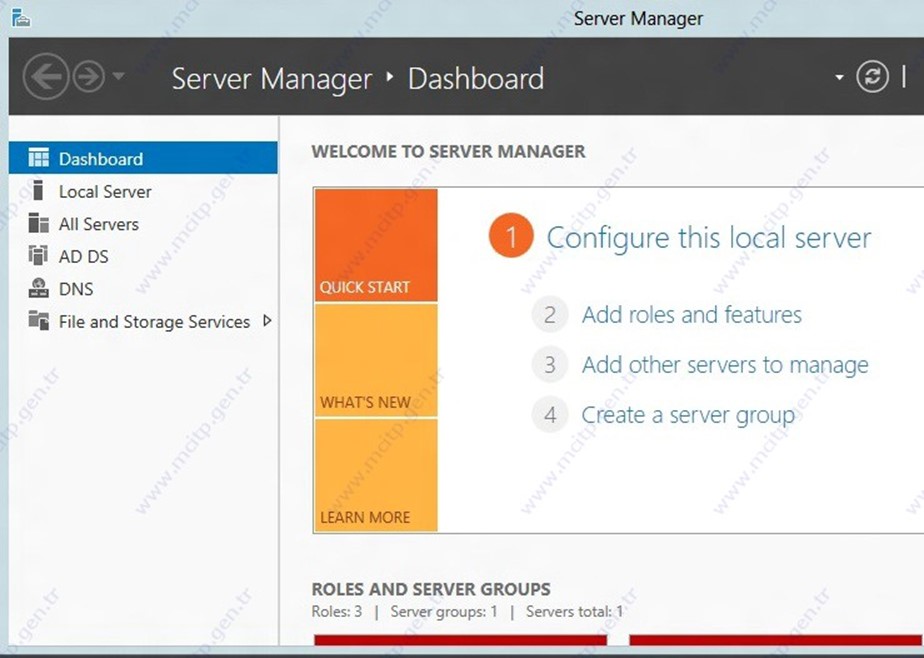This screenshot has width=924, height=658.
Task: Click the step 2 number circle
Action: click(x=550, y=315)
